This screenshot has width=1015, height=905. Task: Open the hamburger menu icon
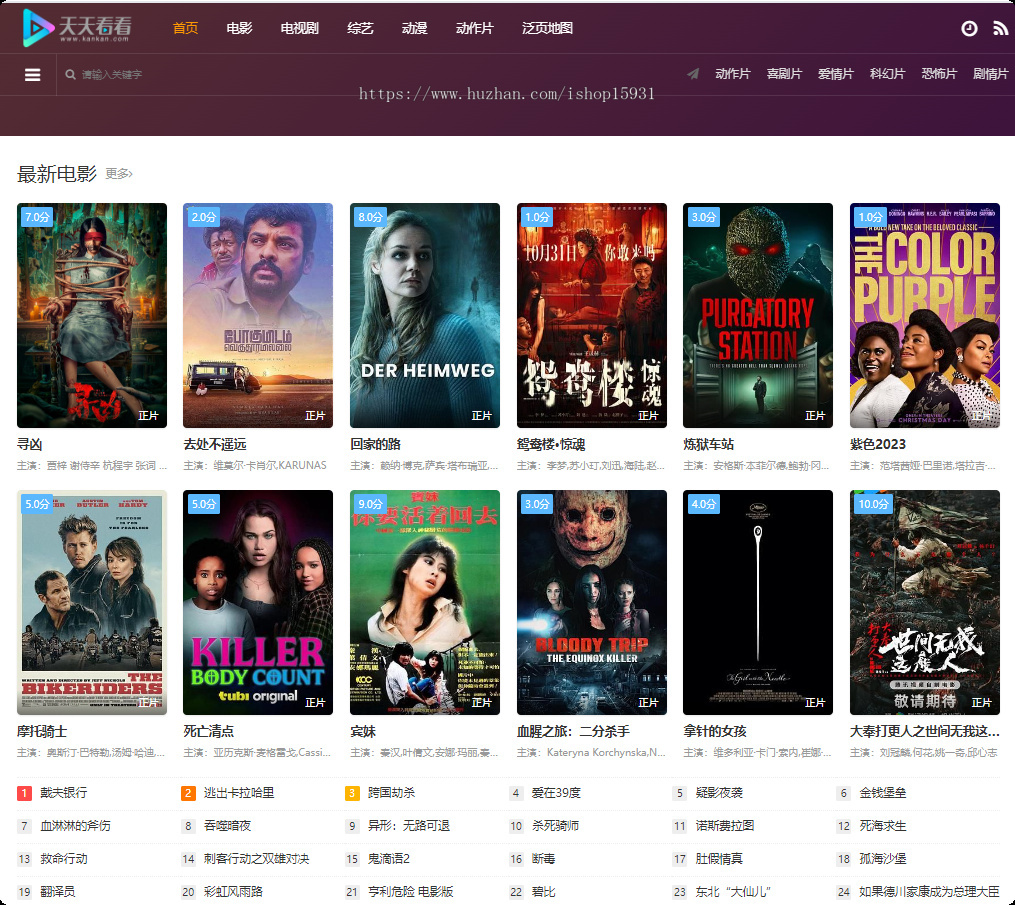(x=32, y=75)
